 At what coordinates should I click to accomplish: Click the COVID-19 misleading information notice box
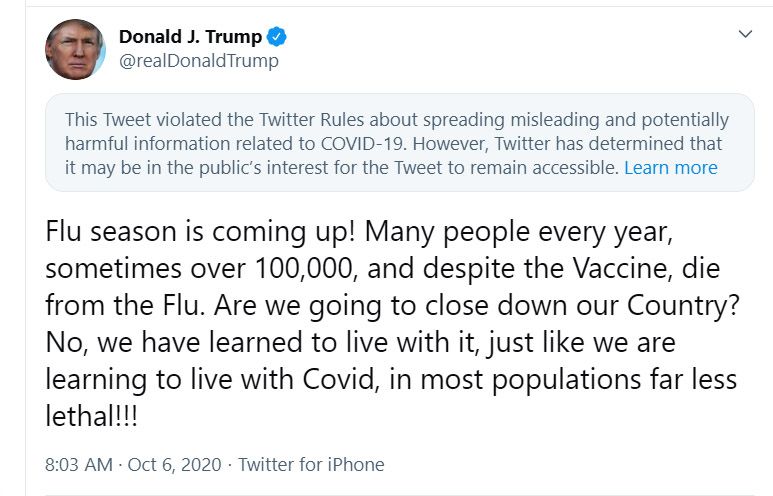(x=399, y=142)
